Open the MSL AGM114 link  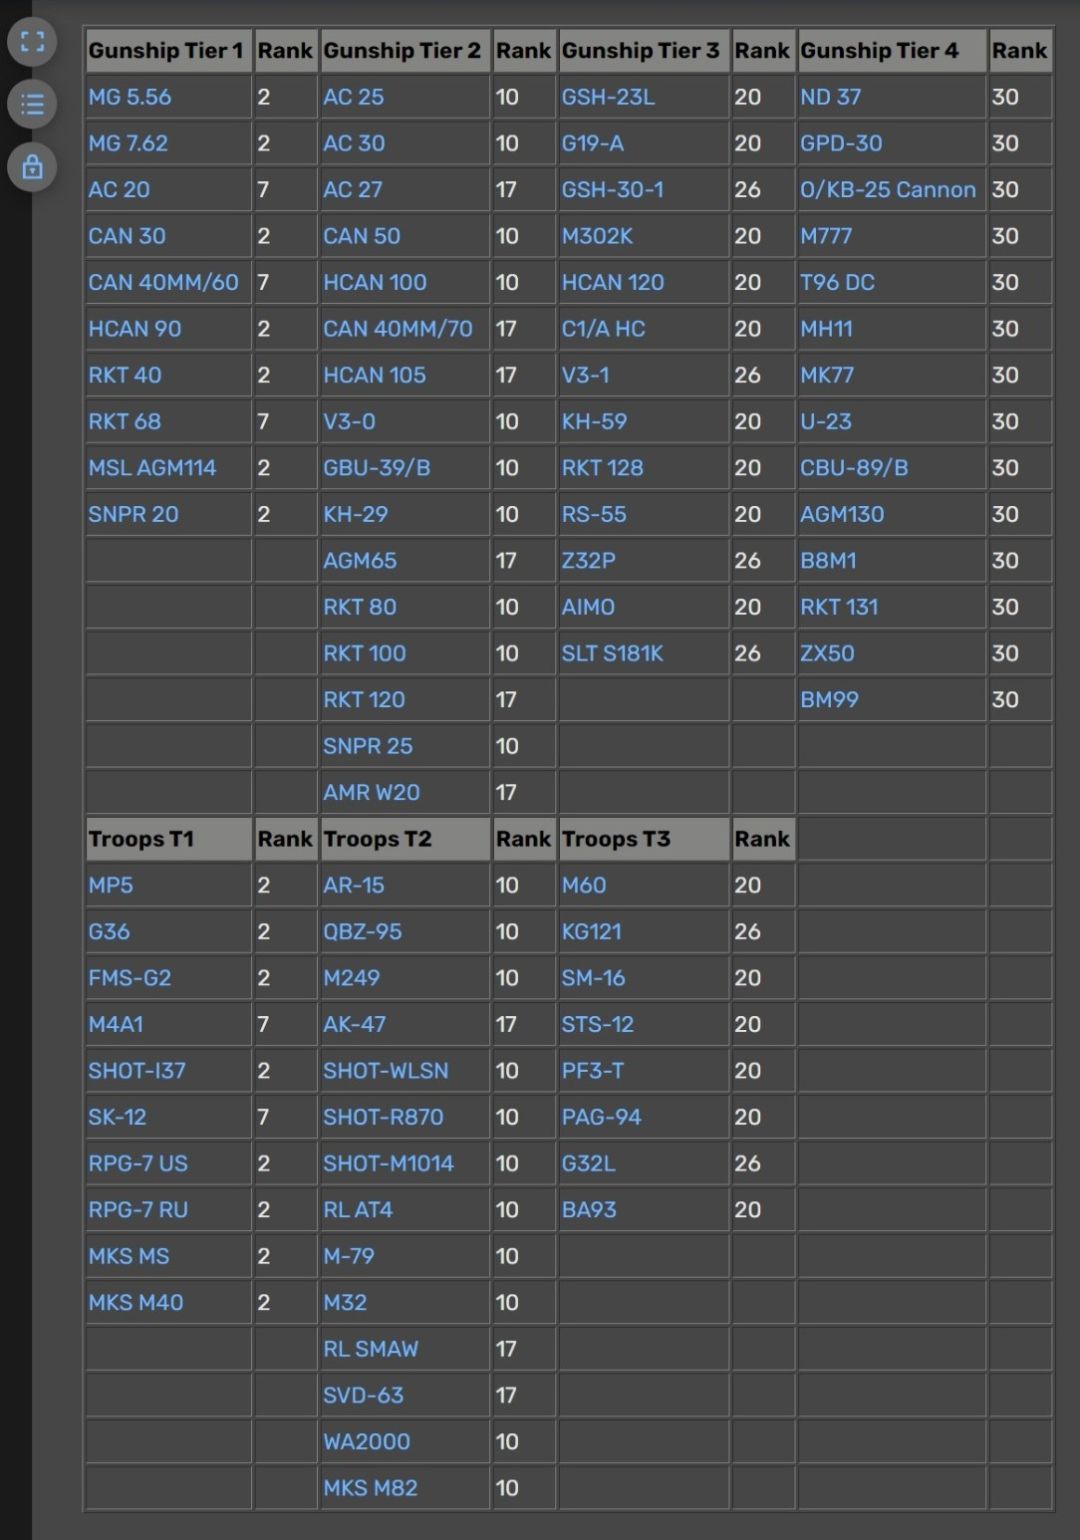(152, 468)
